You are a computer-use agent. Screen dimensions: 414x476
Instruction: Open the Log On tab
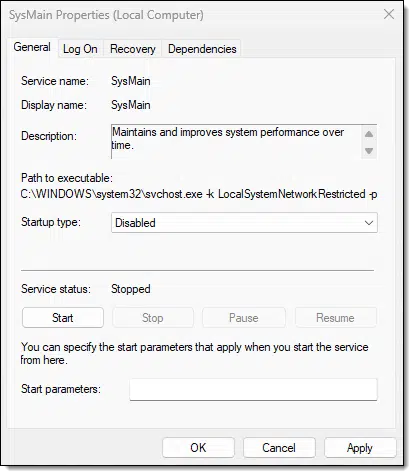(80, 49)
